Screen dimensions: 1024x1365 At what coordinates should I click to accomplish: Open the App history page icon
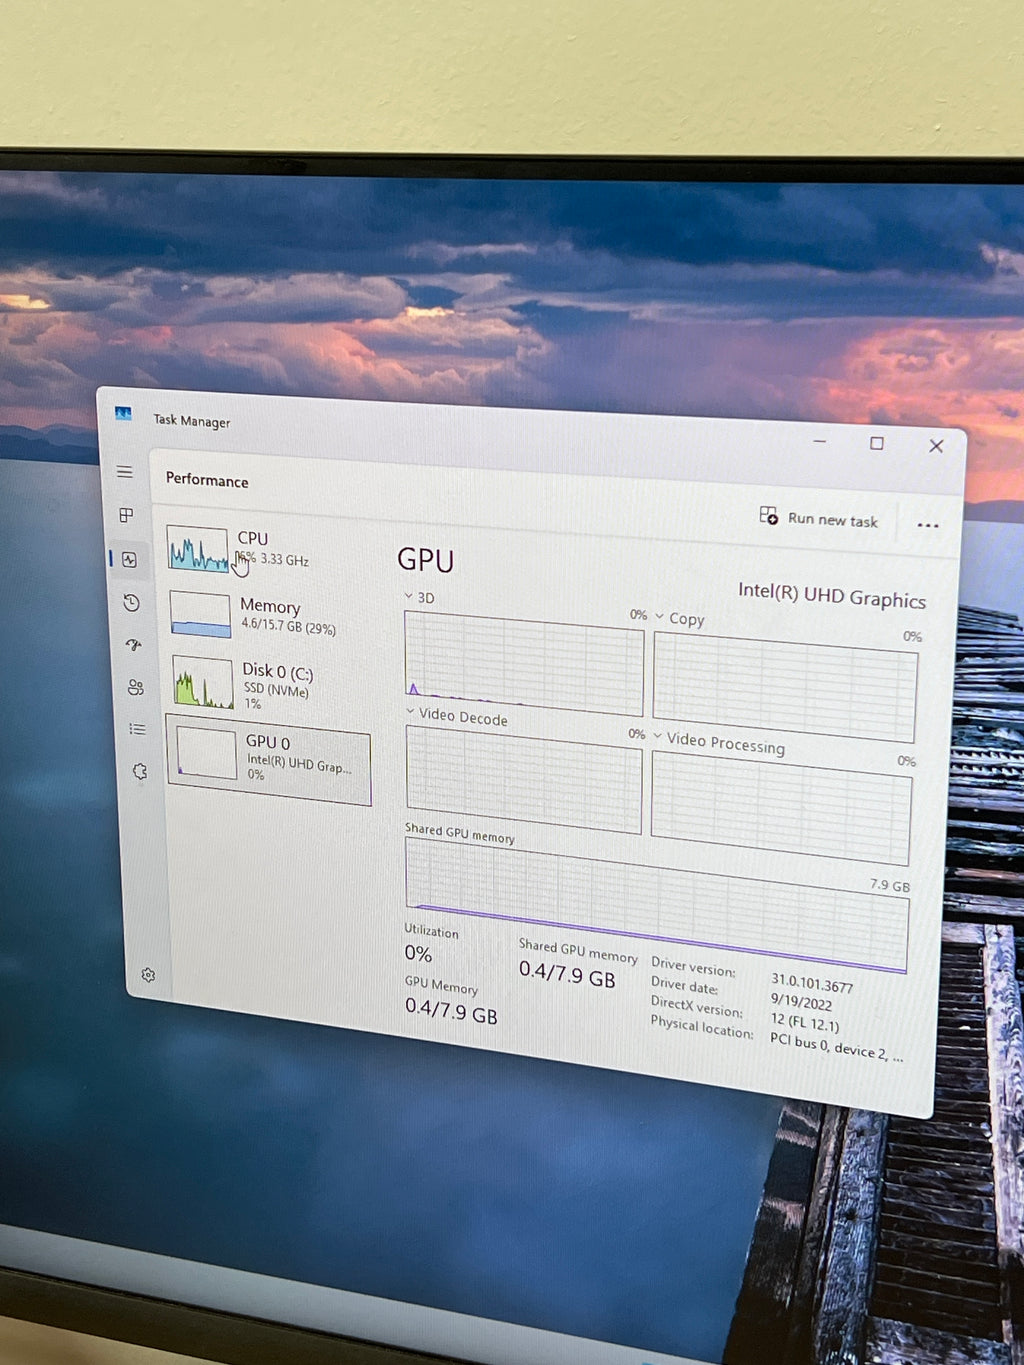(131, 602)
